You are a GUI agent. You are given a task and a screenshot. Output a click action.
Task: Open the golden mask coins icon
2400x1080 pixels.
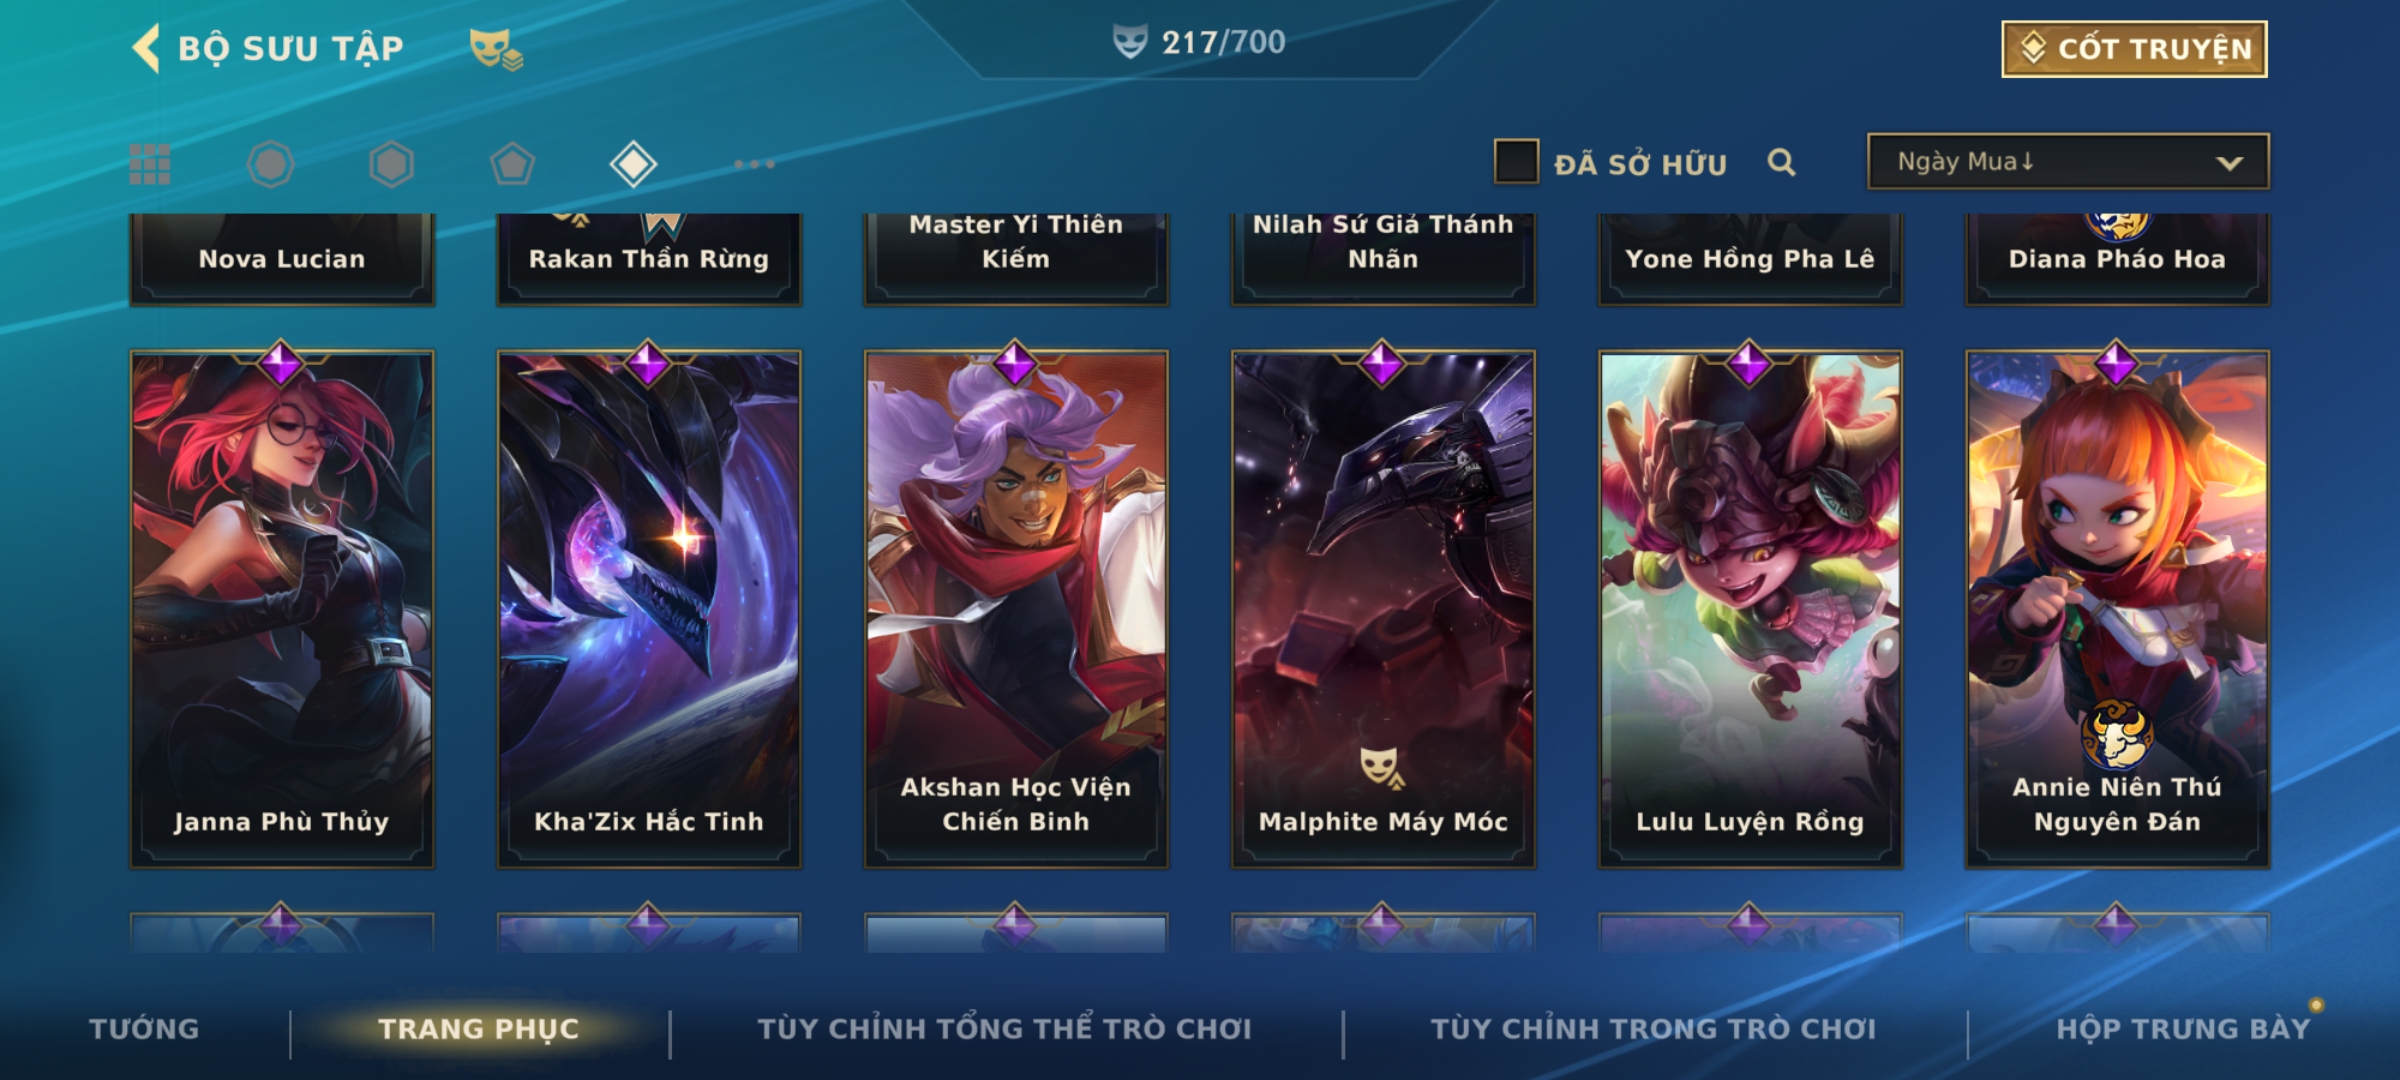[x=496, y=49]
